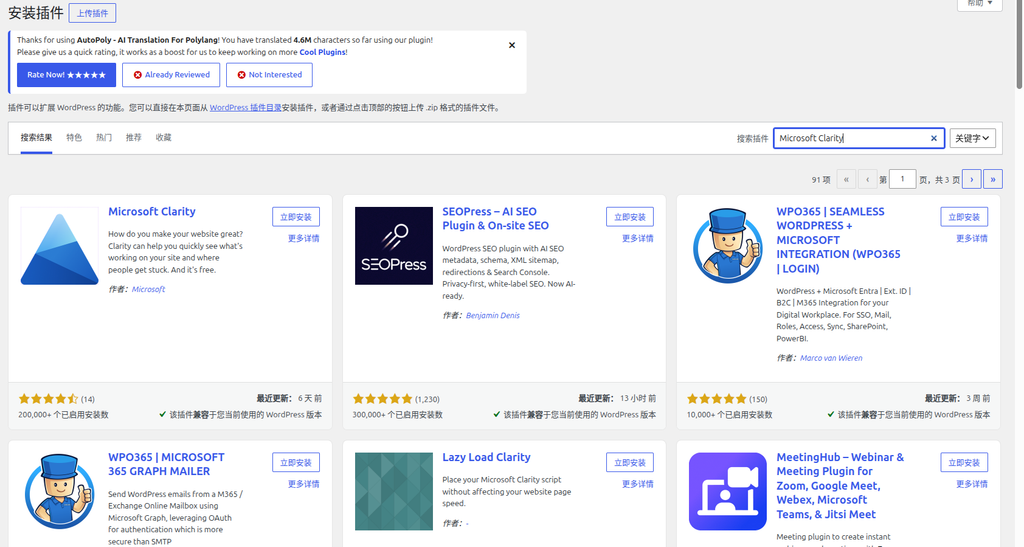Install WPO365 Microsoft 365 Graph Mailer
1024x547 pixels.
(x=296, y=463)
